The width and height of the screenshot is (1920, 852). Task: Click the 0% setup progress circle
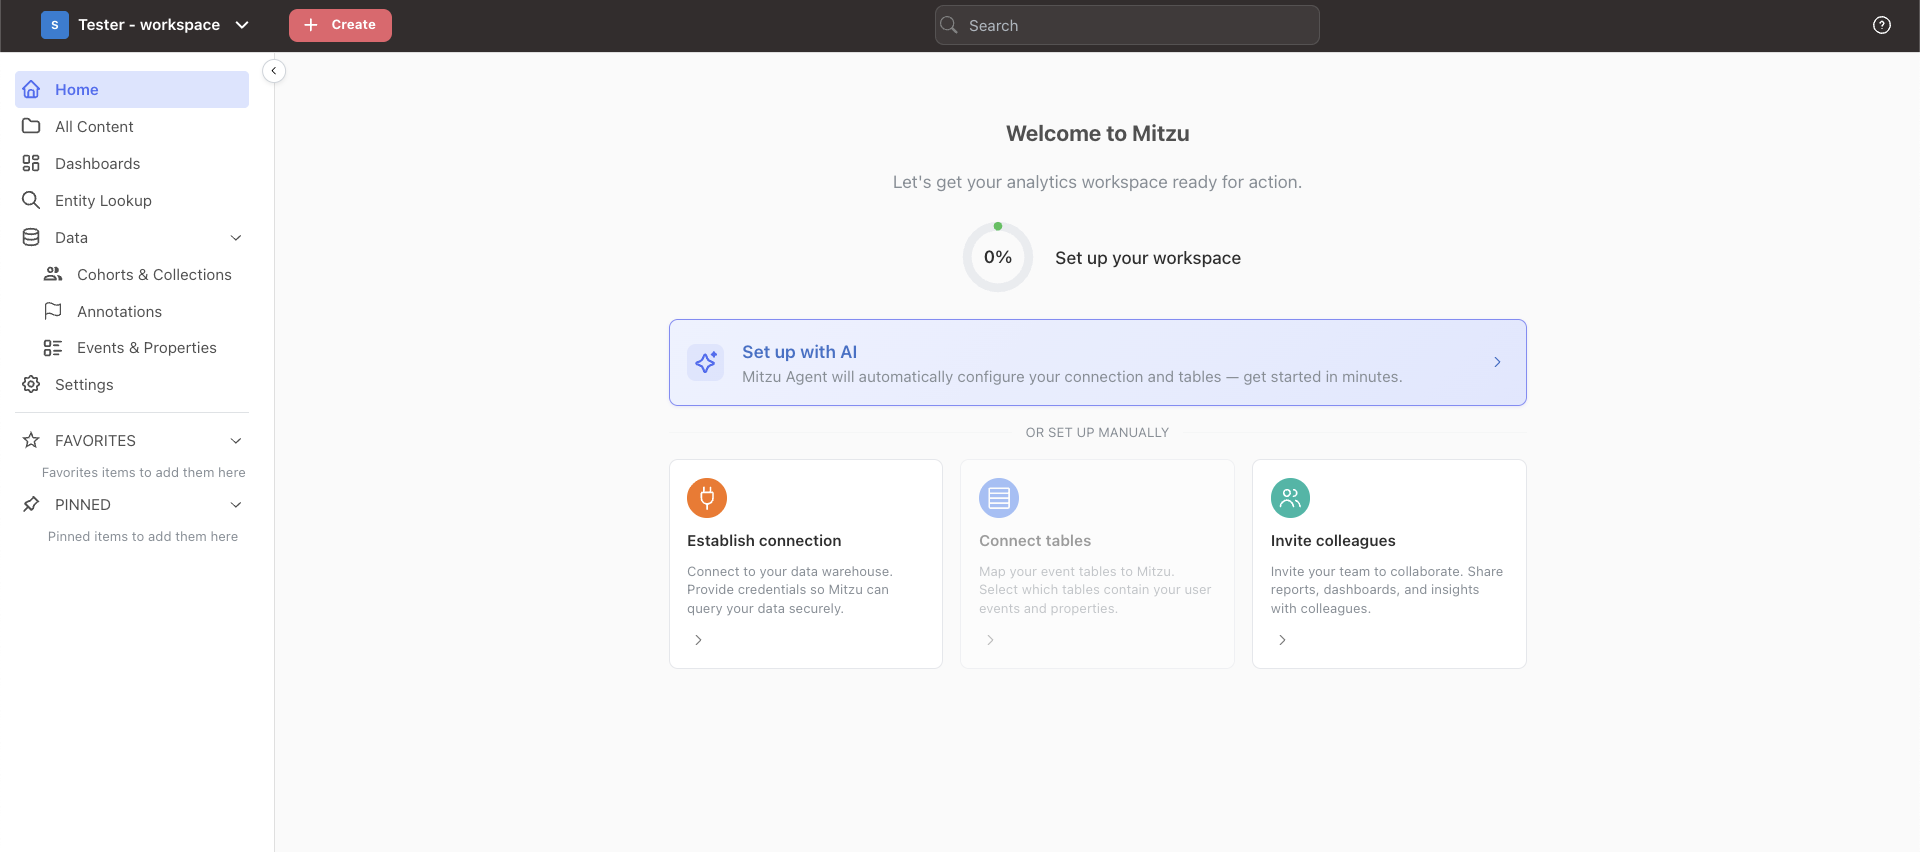point(998,257)
